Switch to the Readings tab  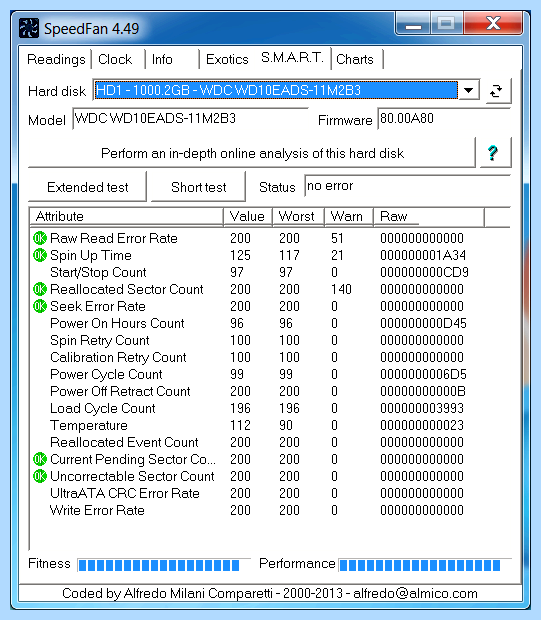56,59
